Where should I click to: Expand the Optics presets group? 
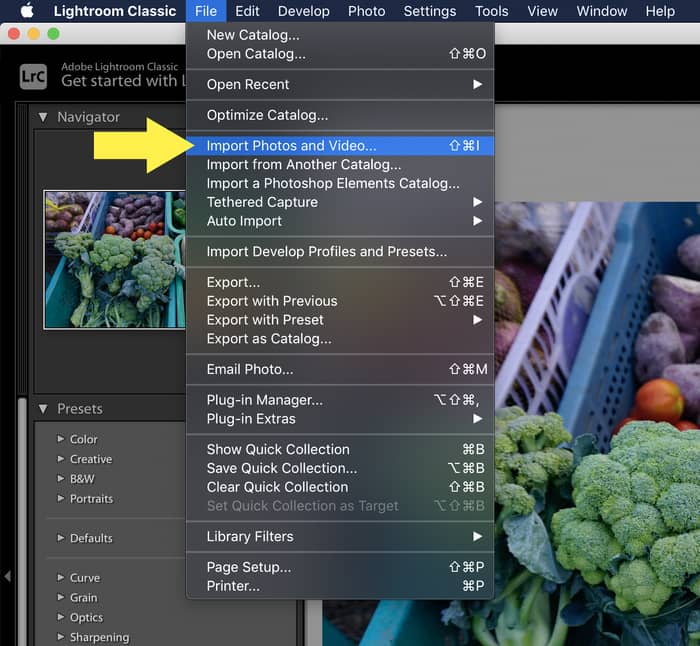point(61,617)
